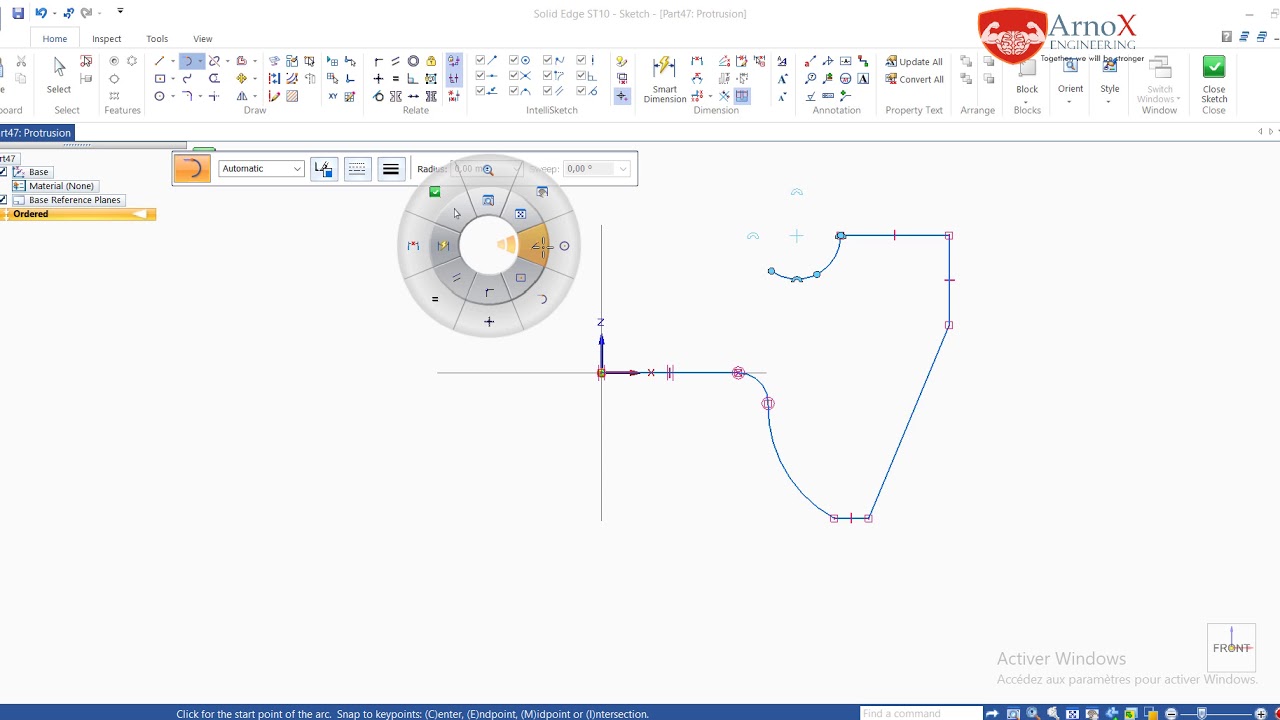Click the tangent arc button in command bar
This screenshot has width=1280, height=720.
click(192, 169)
